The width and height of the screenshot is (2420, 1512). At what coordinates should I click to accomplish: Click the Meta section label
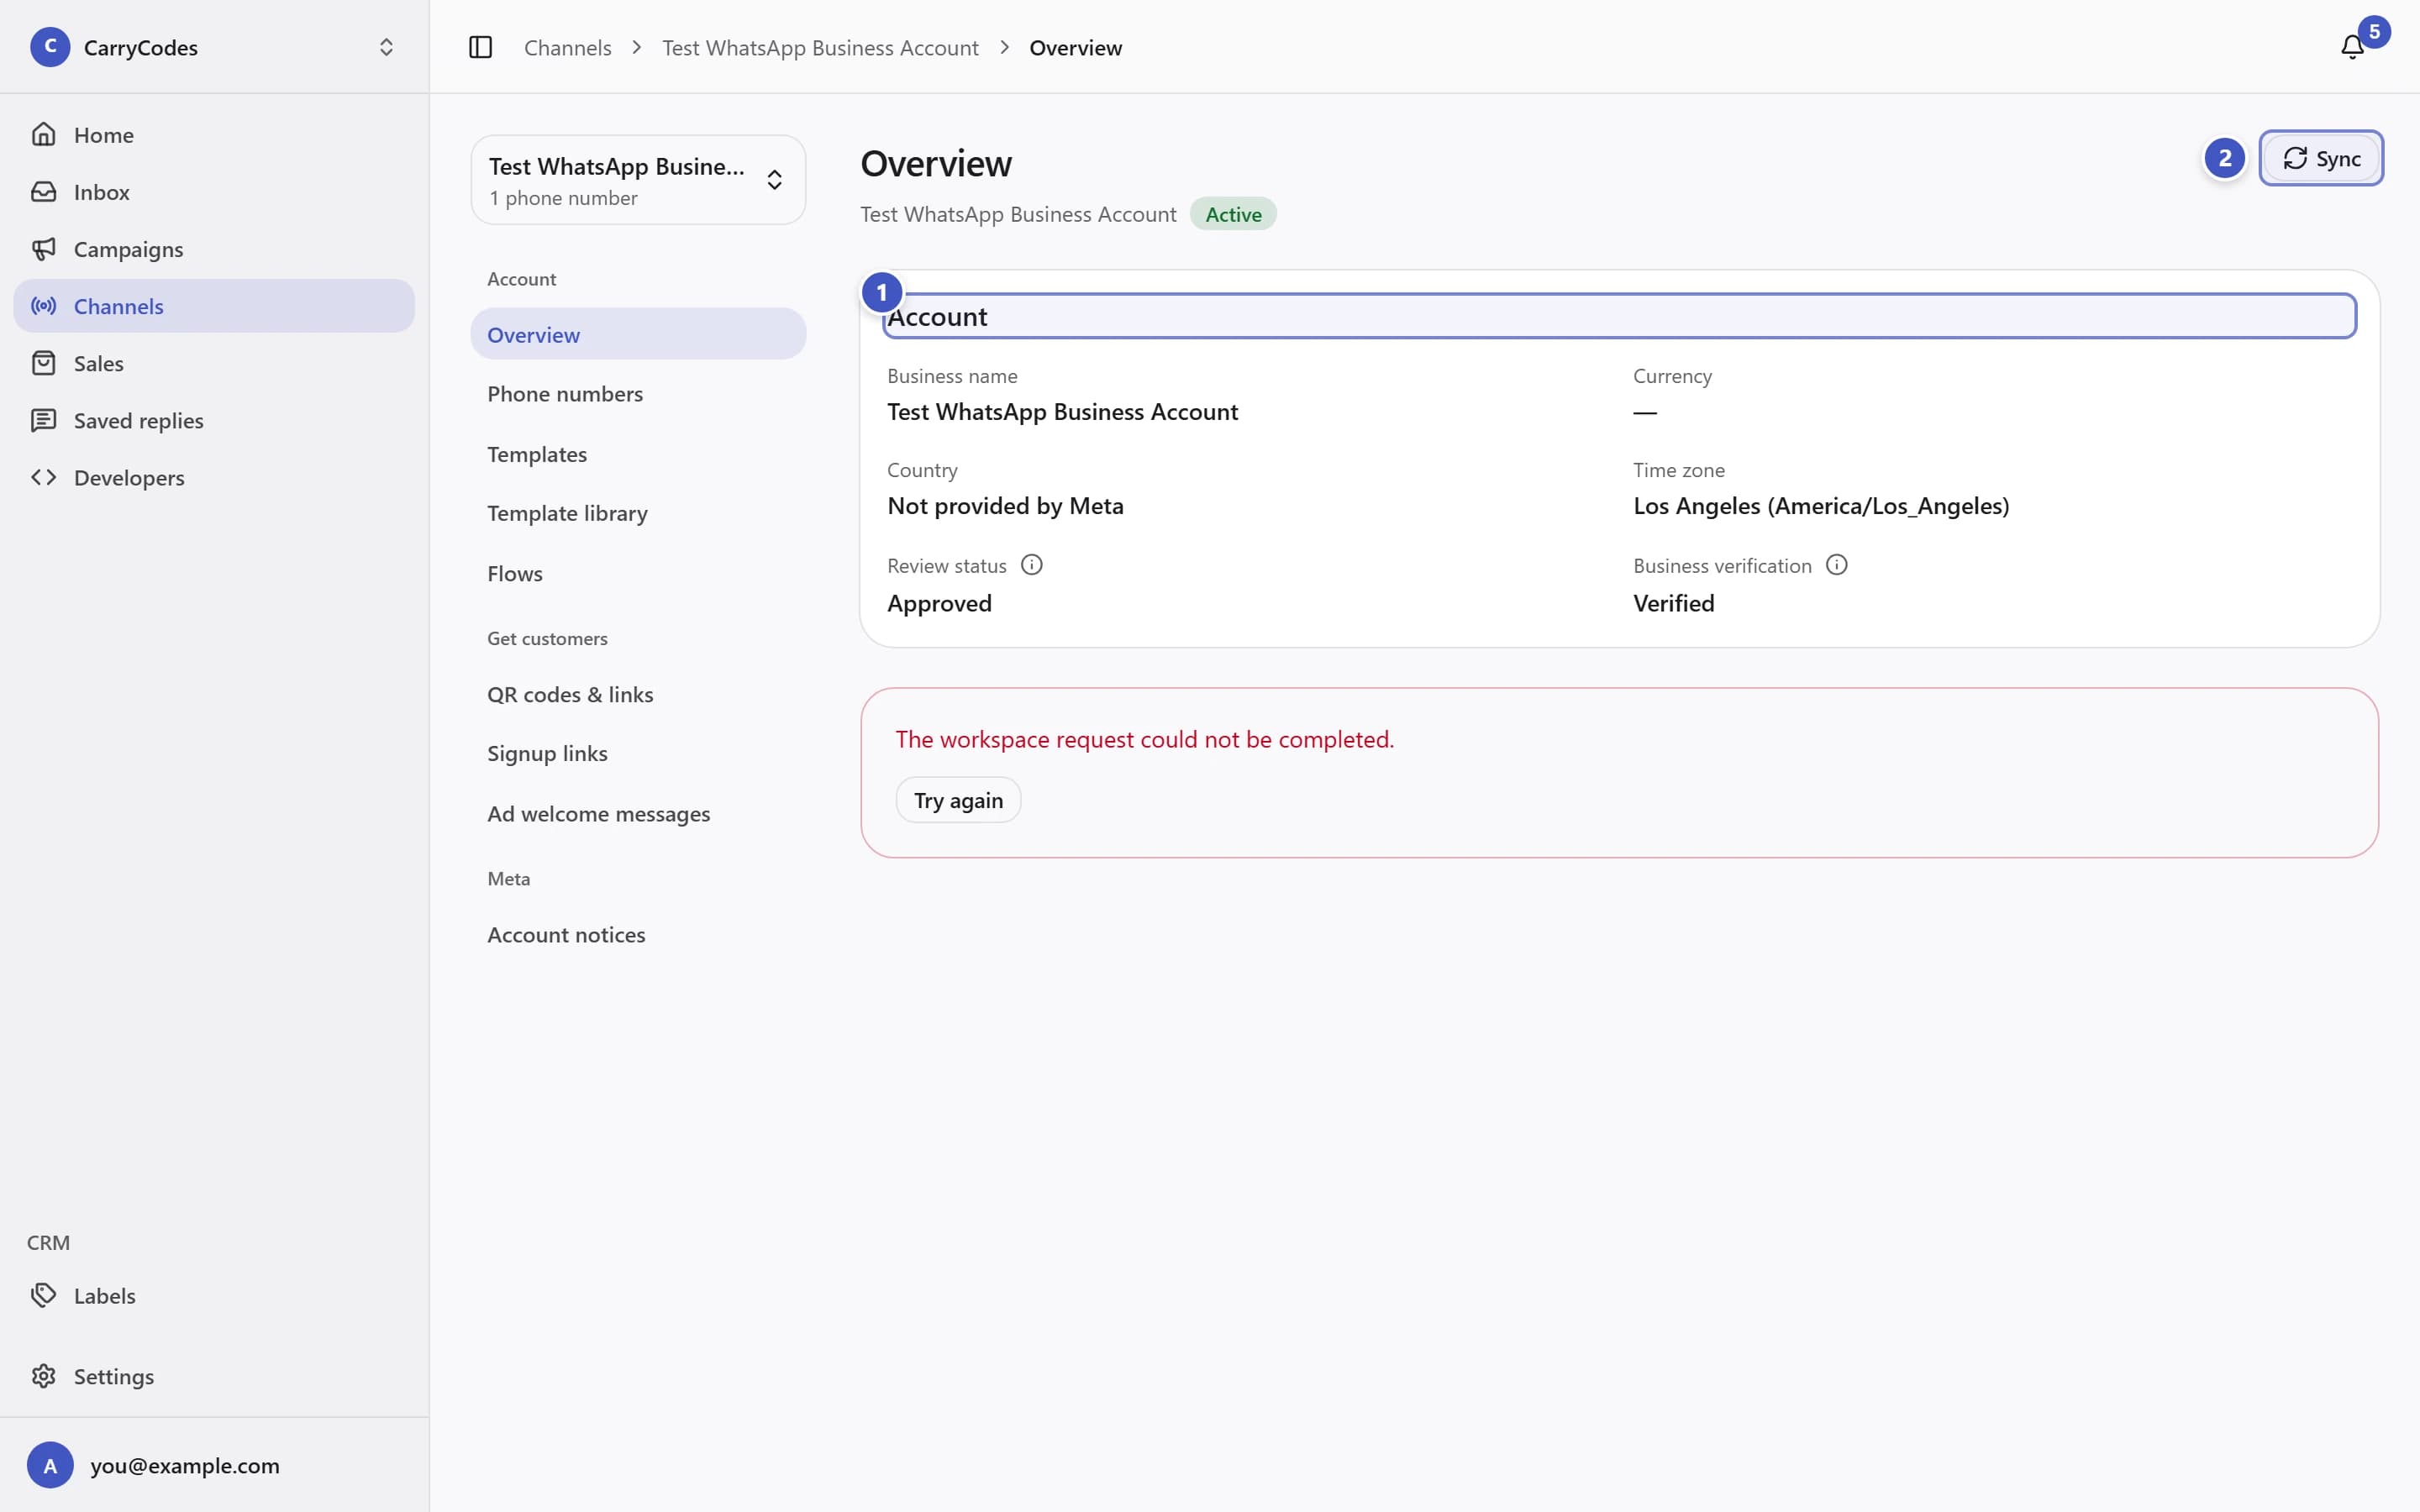pyautogui.click(x=508, y=878)
